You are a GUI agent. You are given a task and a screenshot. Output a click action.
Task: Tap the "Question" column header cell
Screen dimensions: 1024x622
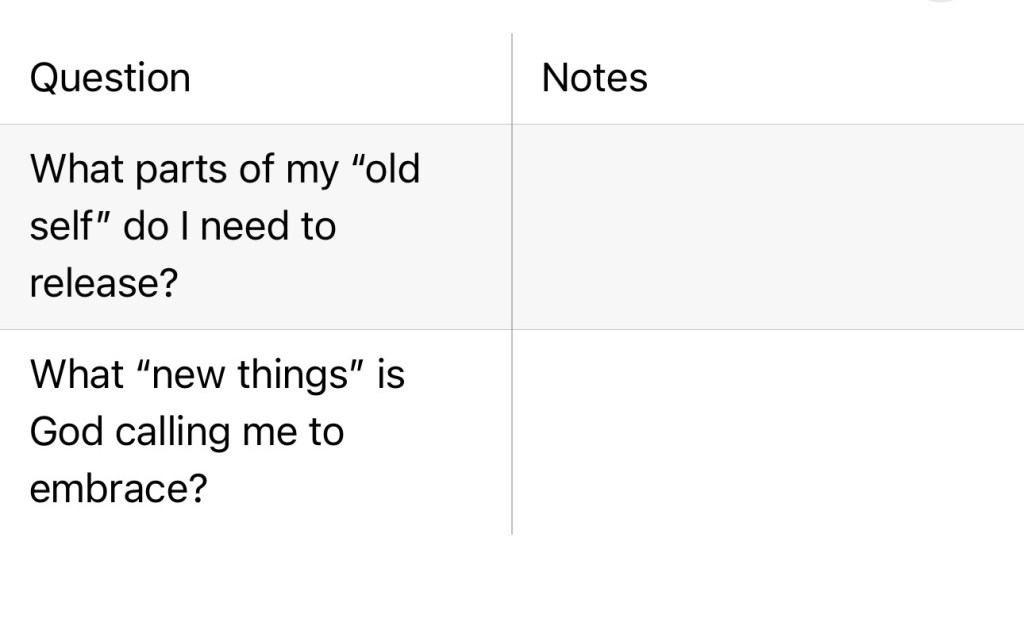[x=110, y=78]
